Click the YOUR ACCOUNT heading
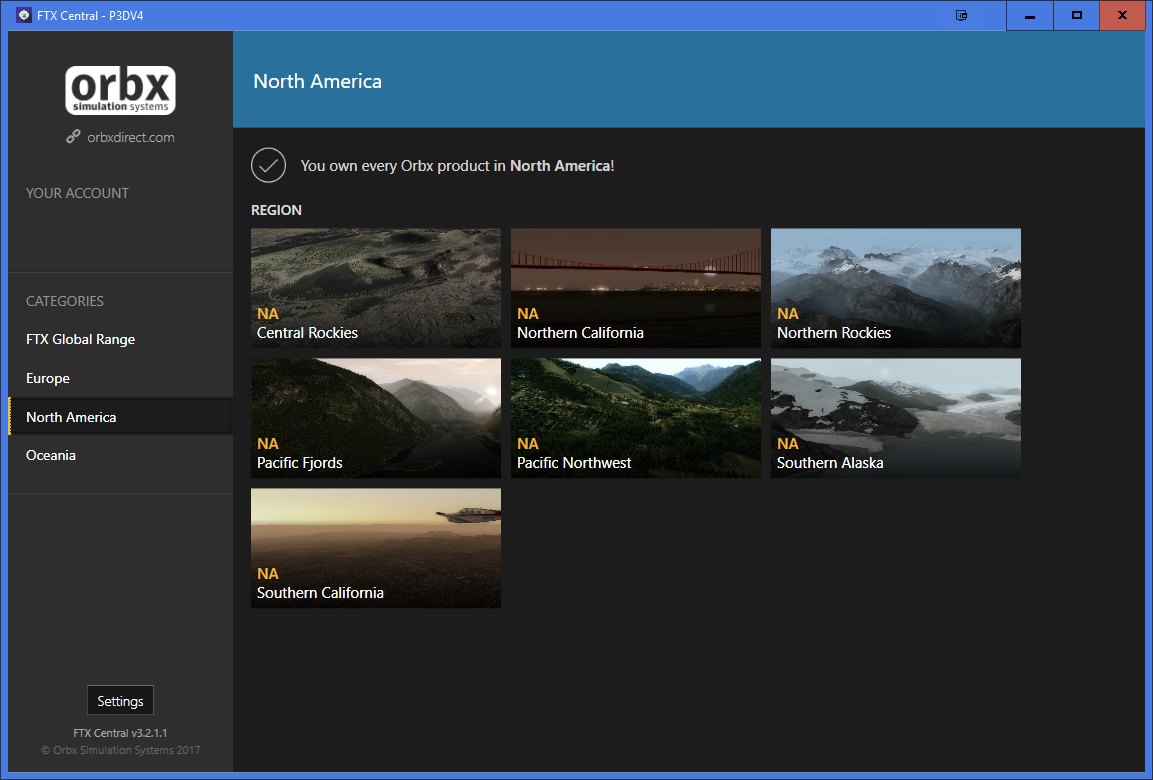Viewport: 1153px width, 780px height. click(x=77, y=193)
